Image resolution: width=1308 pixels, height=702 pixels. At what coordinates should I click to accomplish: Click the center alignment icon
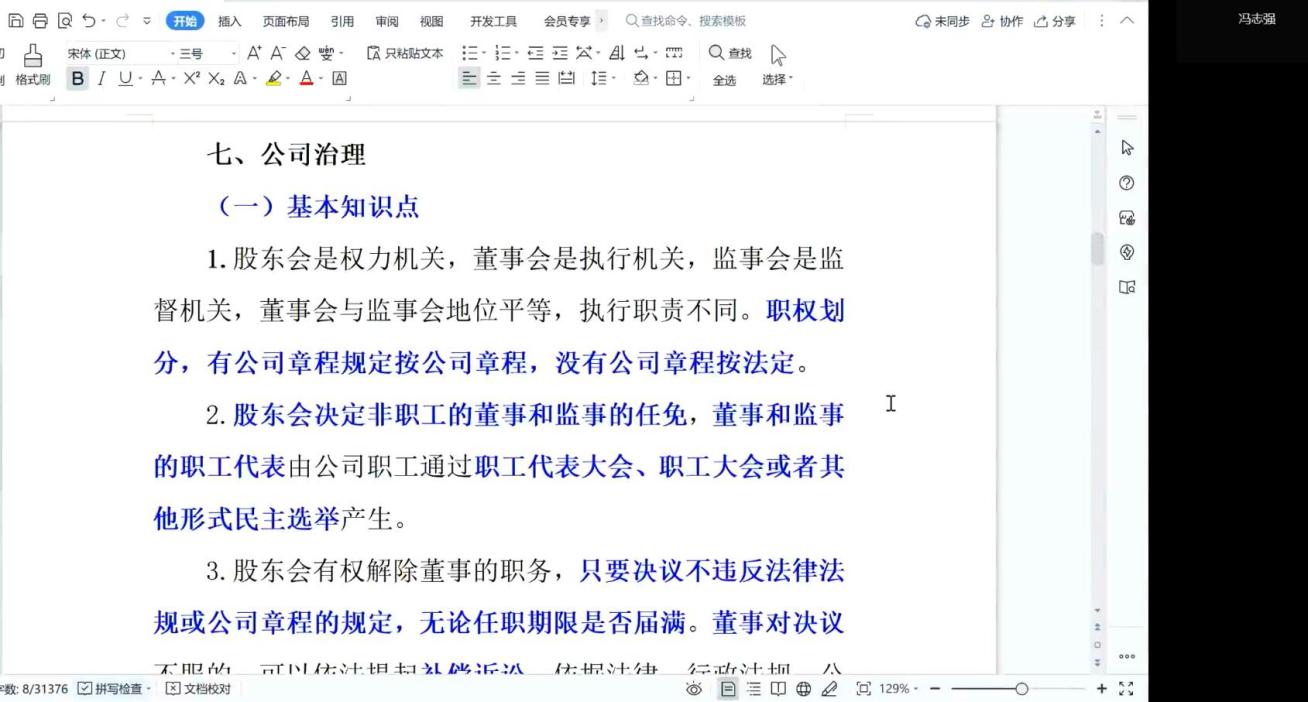point(494,79)
